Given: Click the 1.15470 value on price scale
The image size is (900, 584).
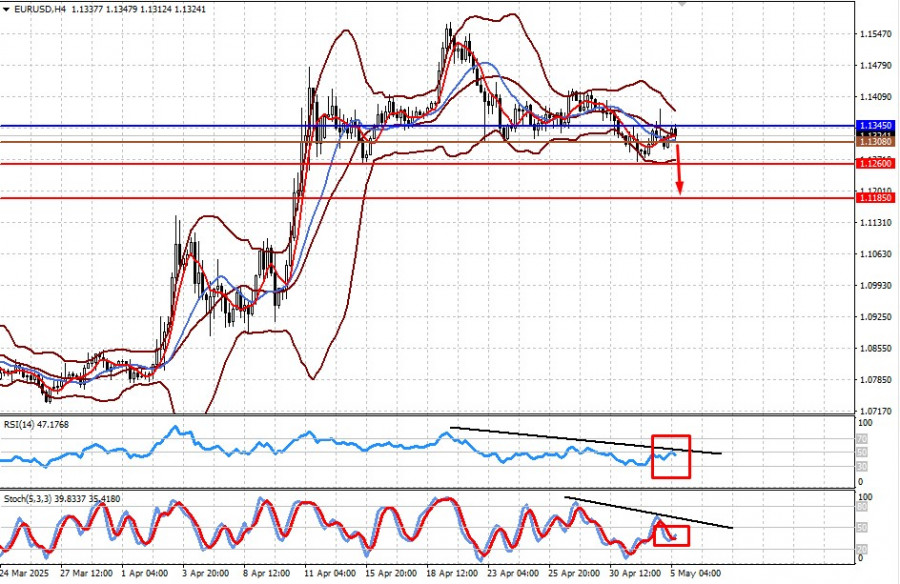Looking at the screenshot, I should [876, 35].
